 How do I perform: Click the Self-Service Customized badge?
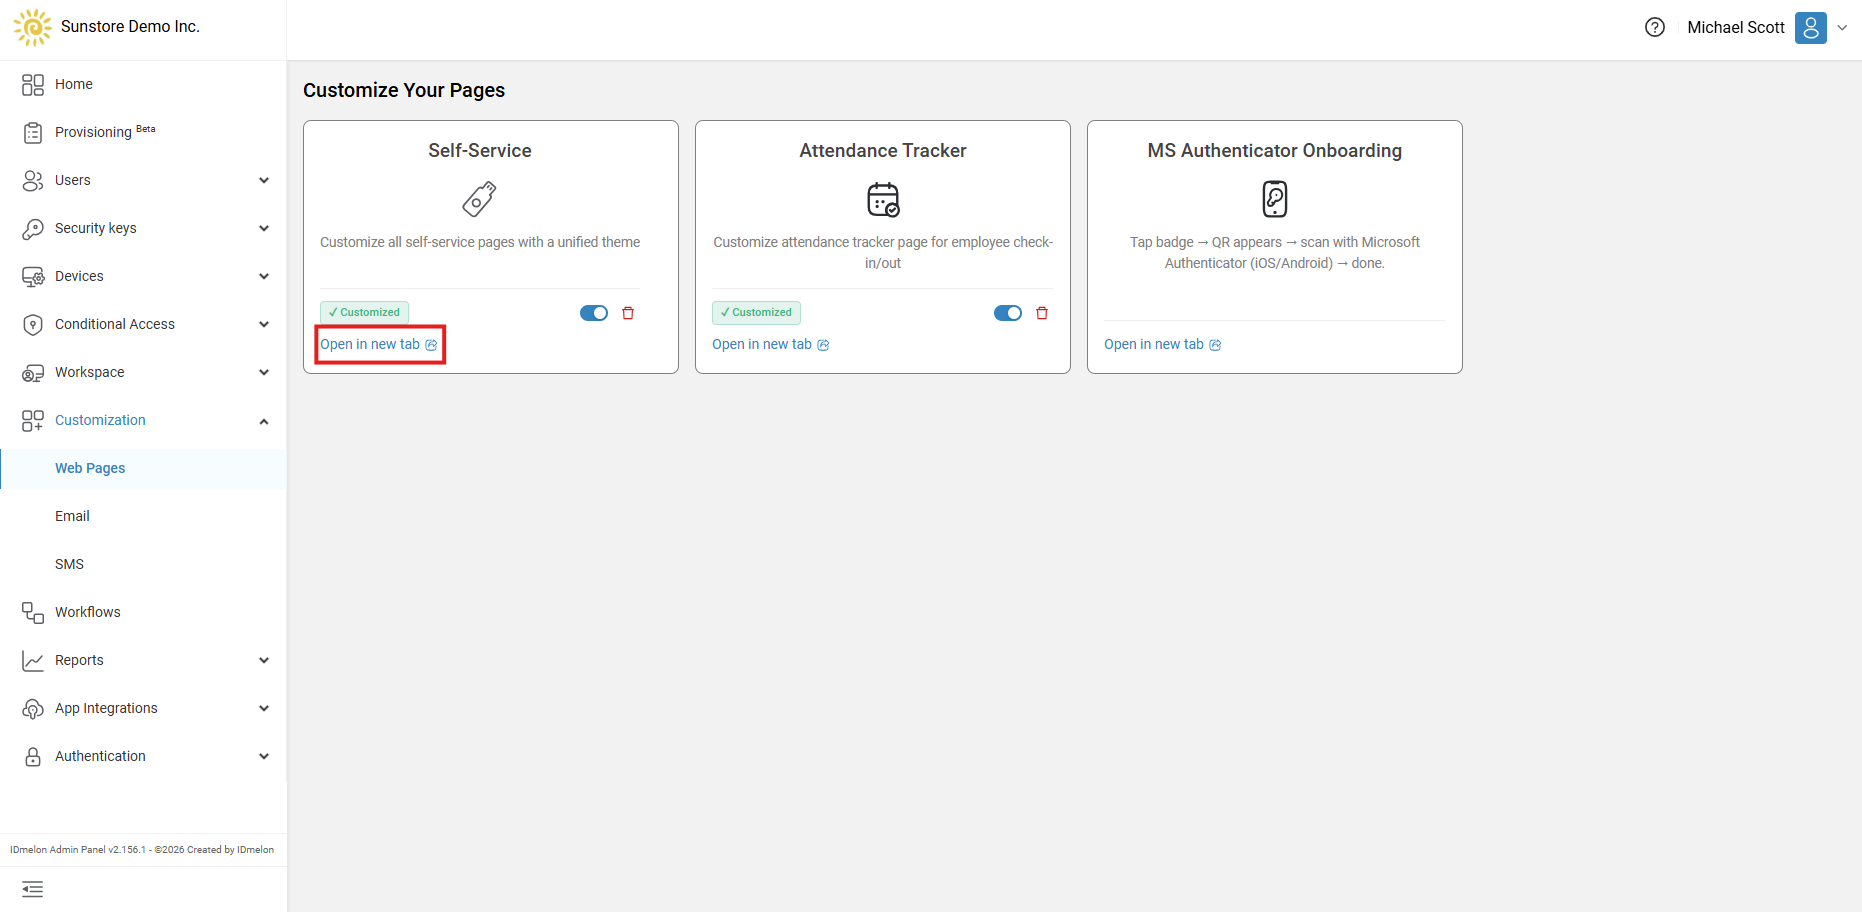coord(364,312)
